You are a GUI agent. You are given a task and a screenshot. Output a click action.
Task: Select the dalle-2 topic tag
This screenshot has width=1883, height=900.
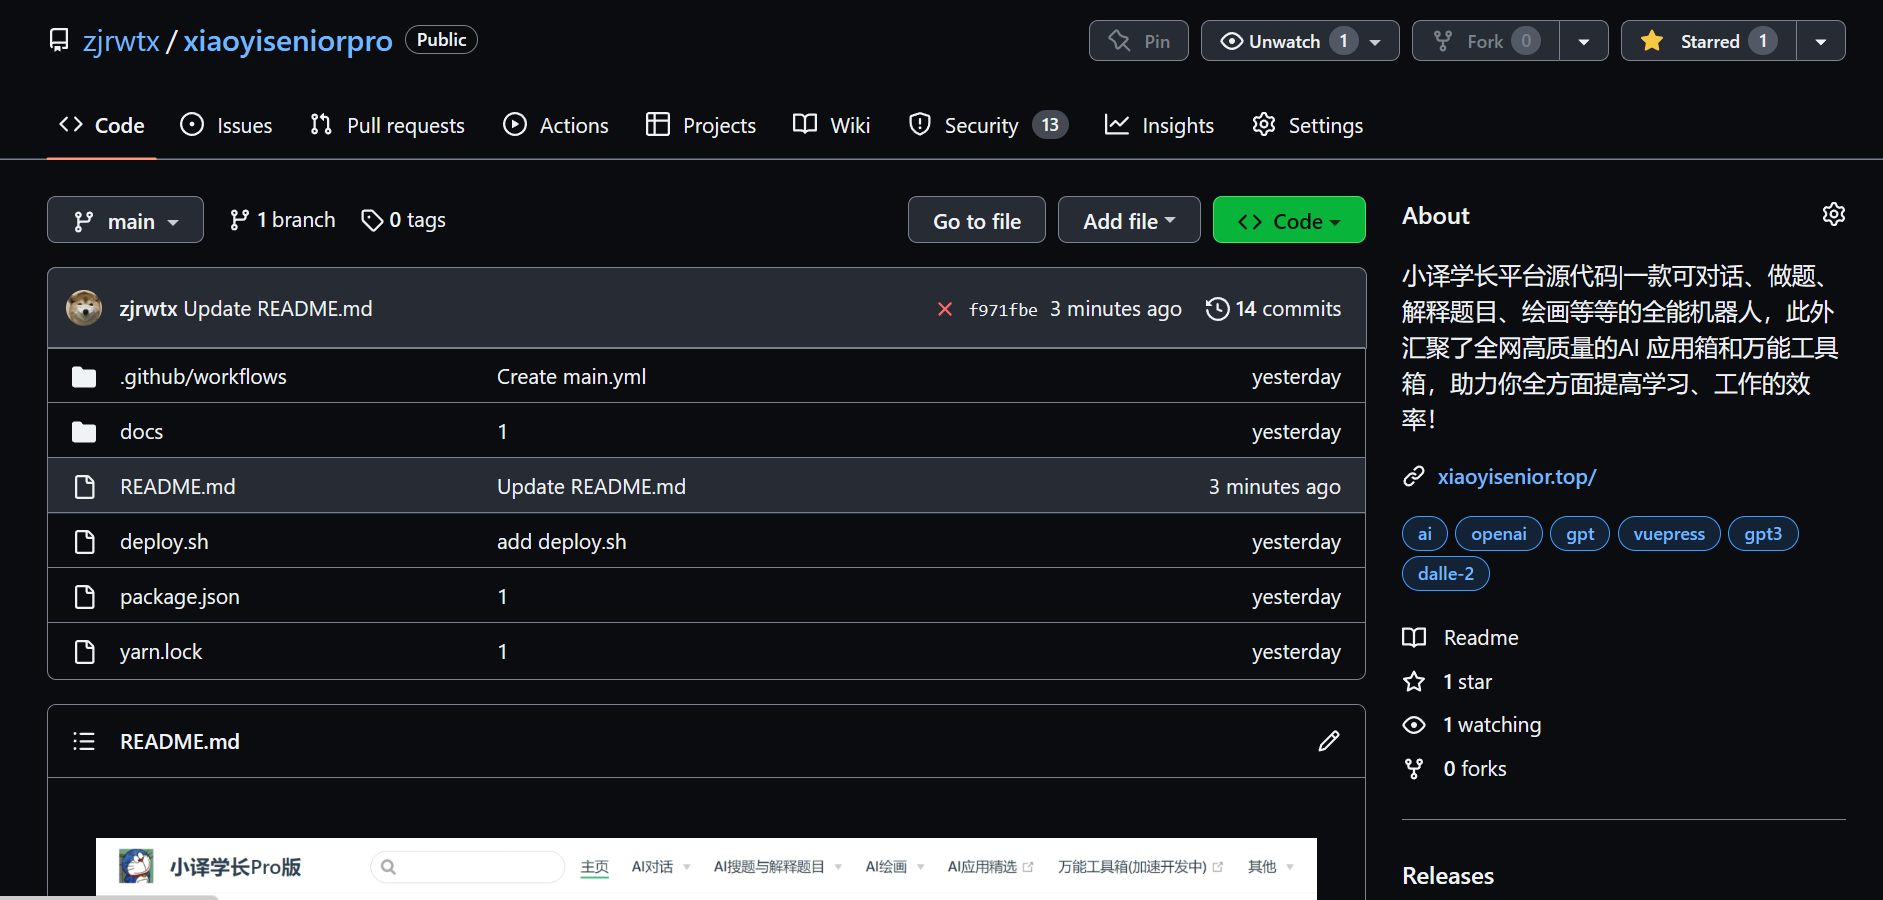(x=1446, y=574)
